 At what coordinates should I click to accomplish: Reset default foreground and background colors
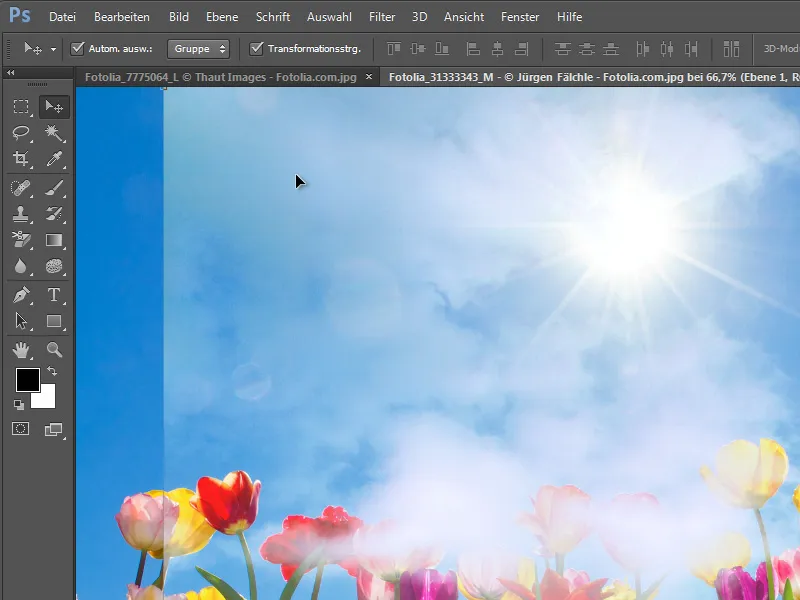(x=19, y=405)
